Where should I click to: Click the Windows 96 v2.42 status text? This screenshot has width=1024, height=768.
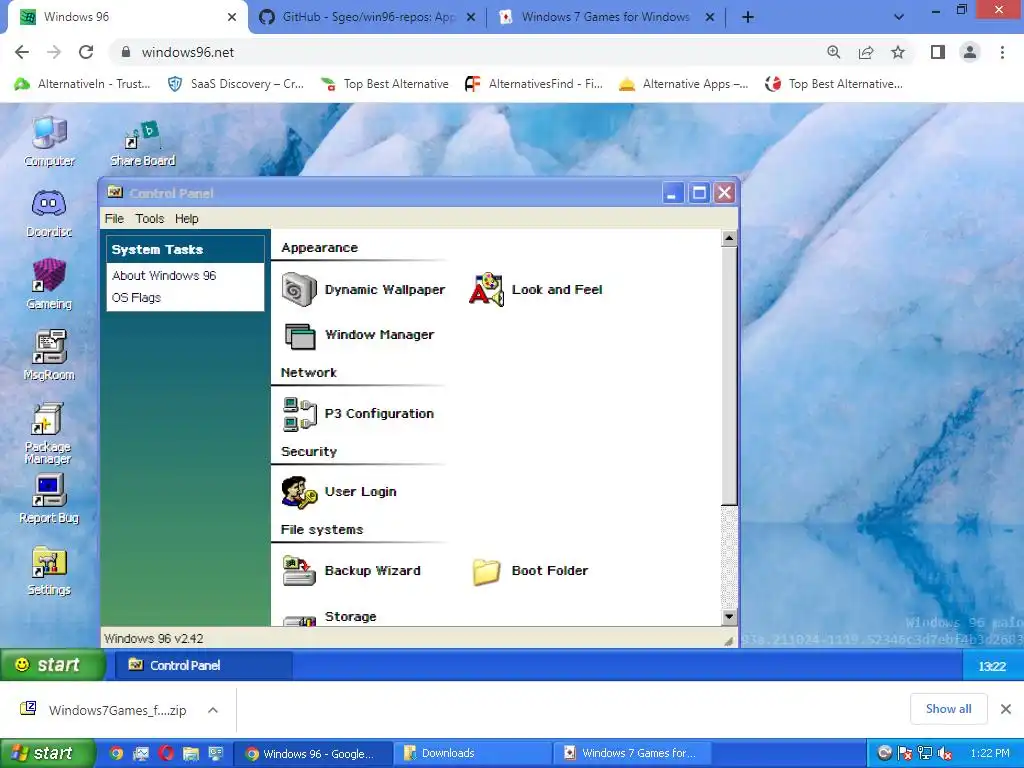153,639
